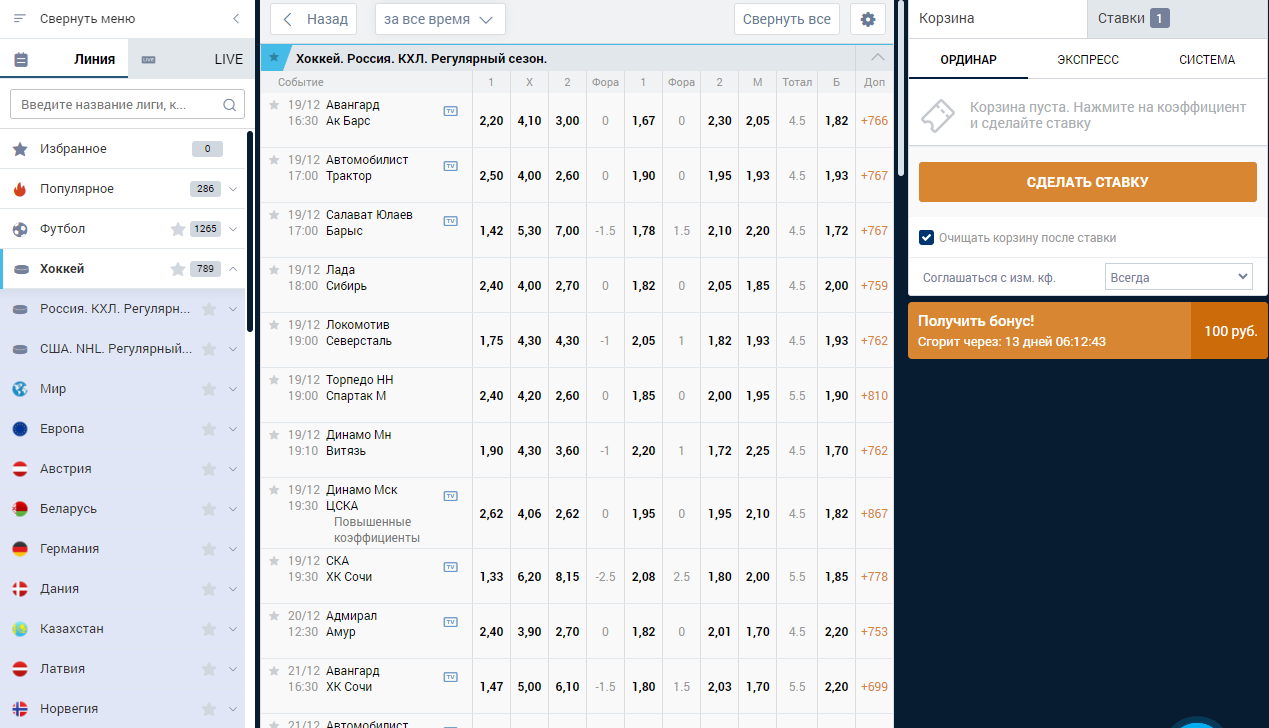Select odds 8,15 for ХК Сочи win

(567, 577)
